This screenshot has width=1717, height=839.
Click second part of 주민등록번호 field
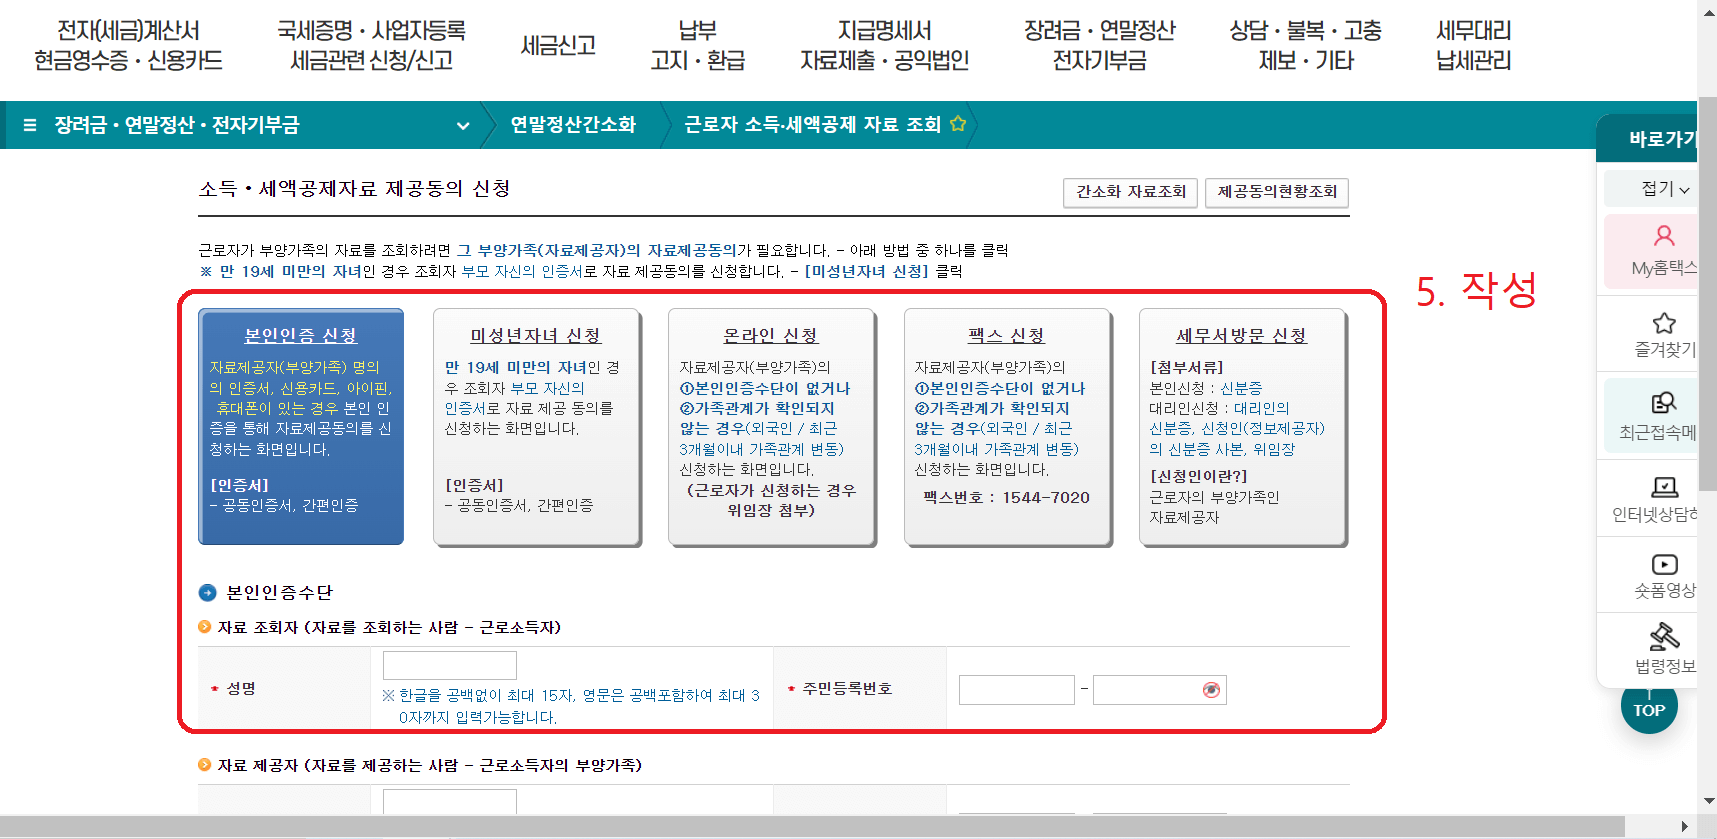(1159, 690)
